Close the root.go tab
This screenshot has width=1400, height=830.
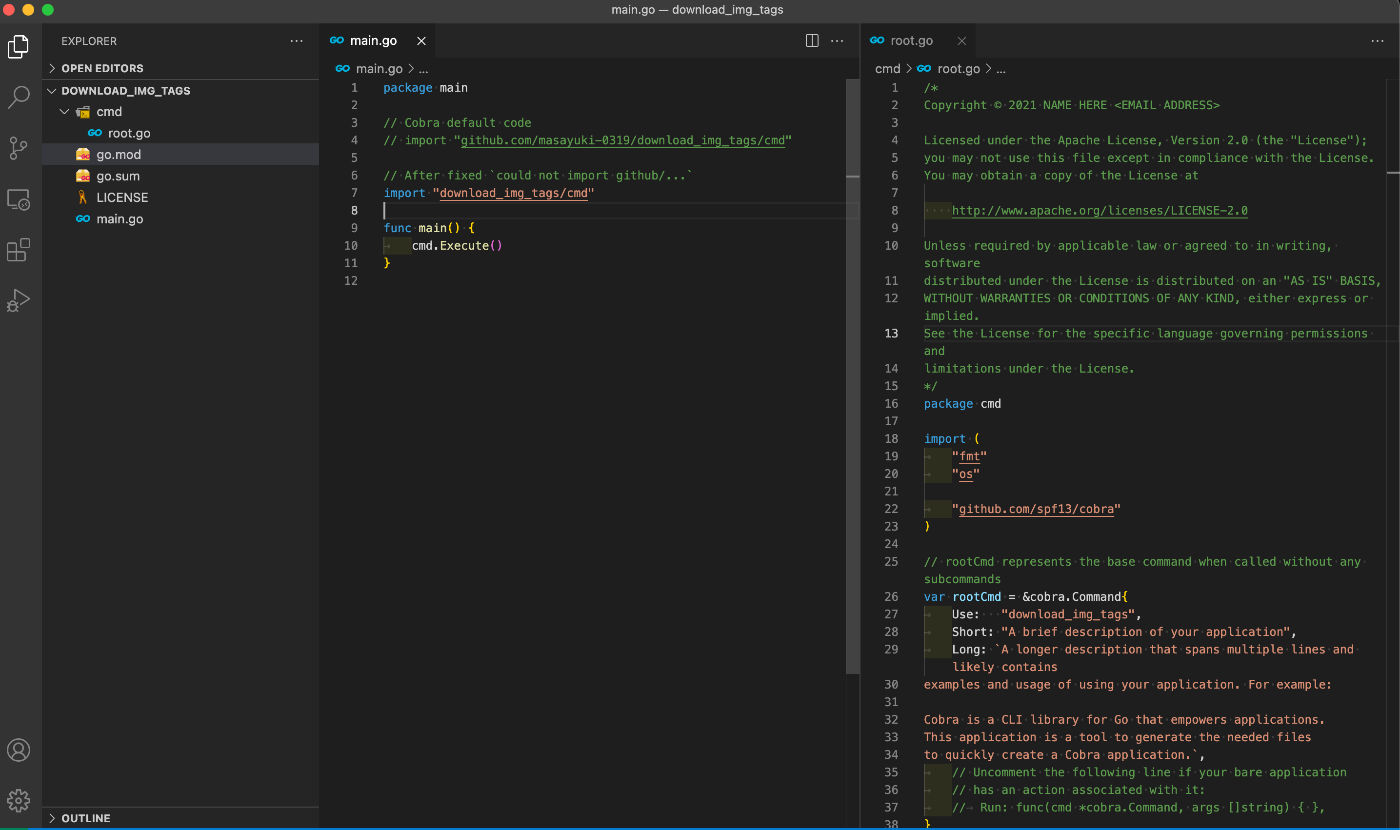961,41
